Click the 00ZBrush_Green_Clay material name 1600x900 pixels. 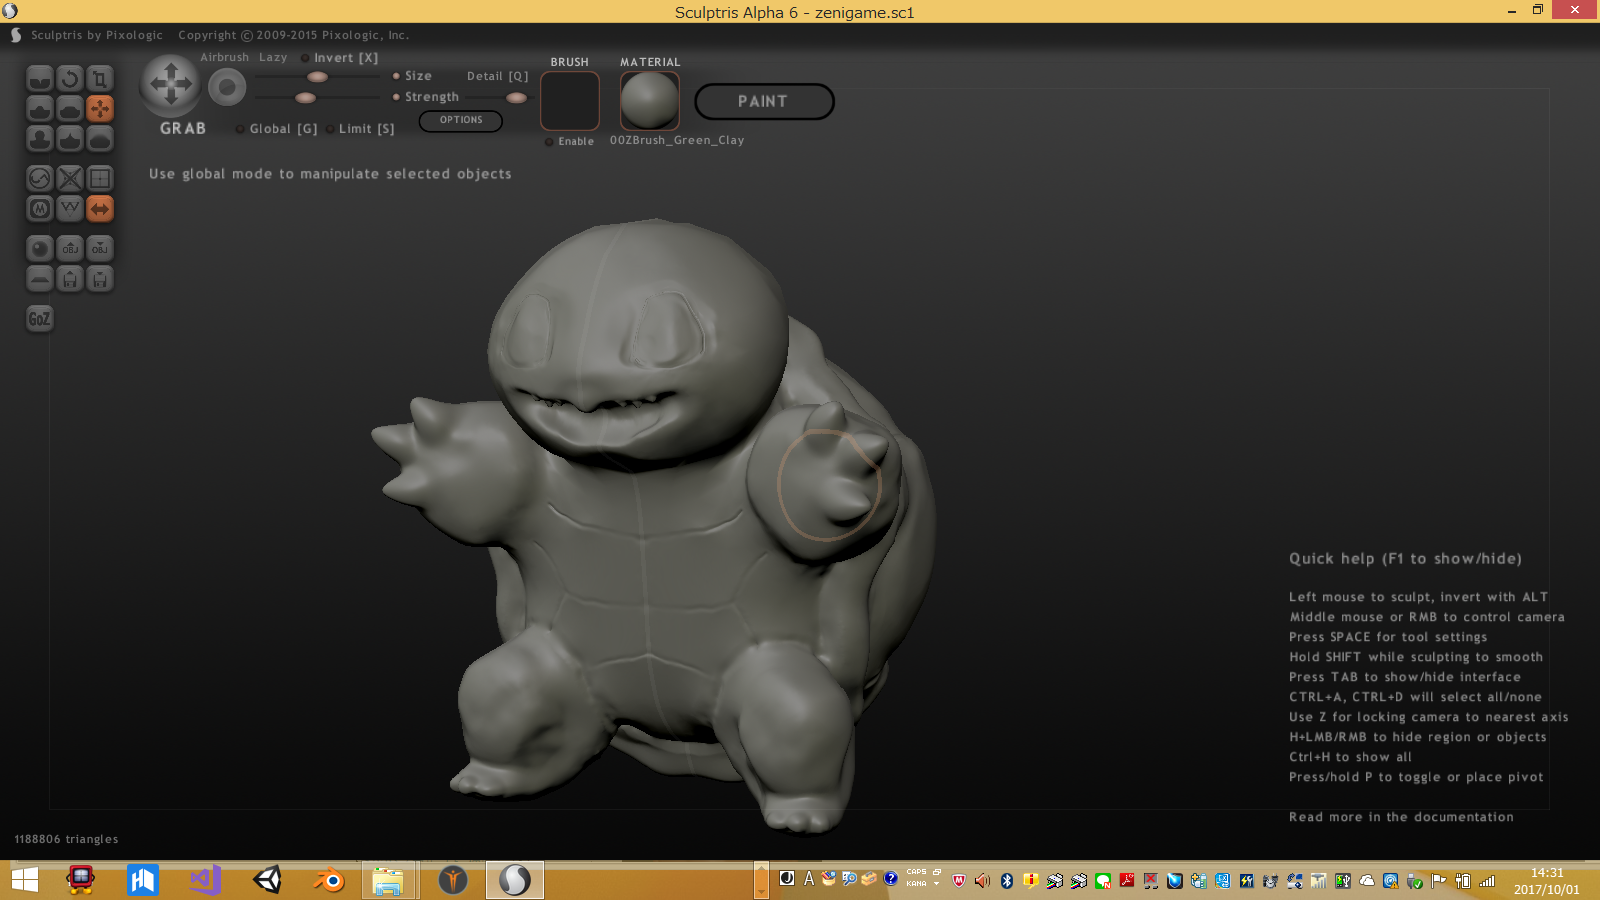pyautogui.click(x=677, y=140)
